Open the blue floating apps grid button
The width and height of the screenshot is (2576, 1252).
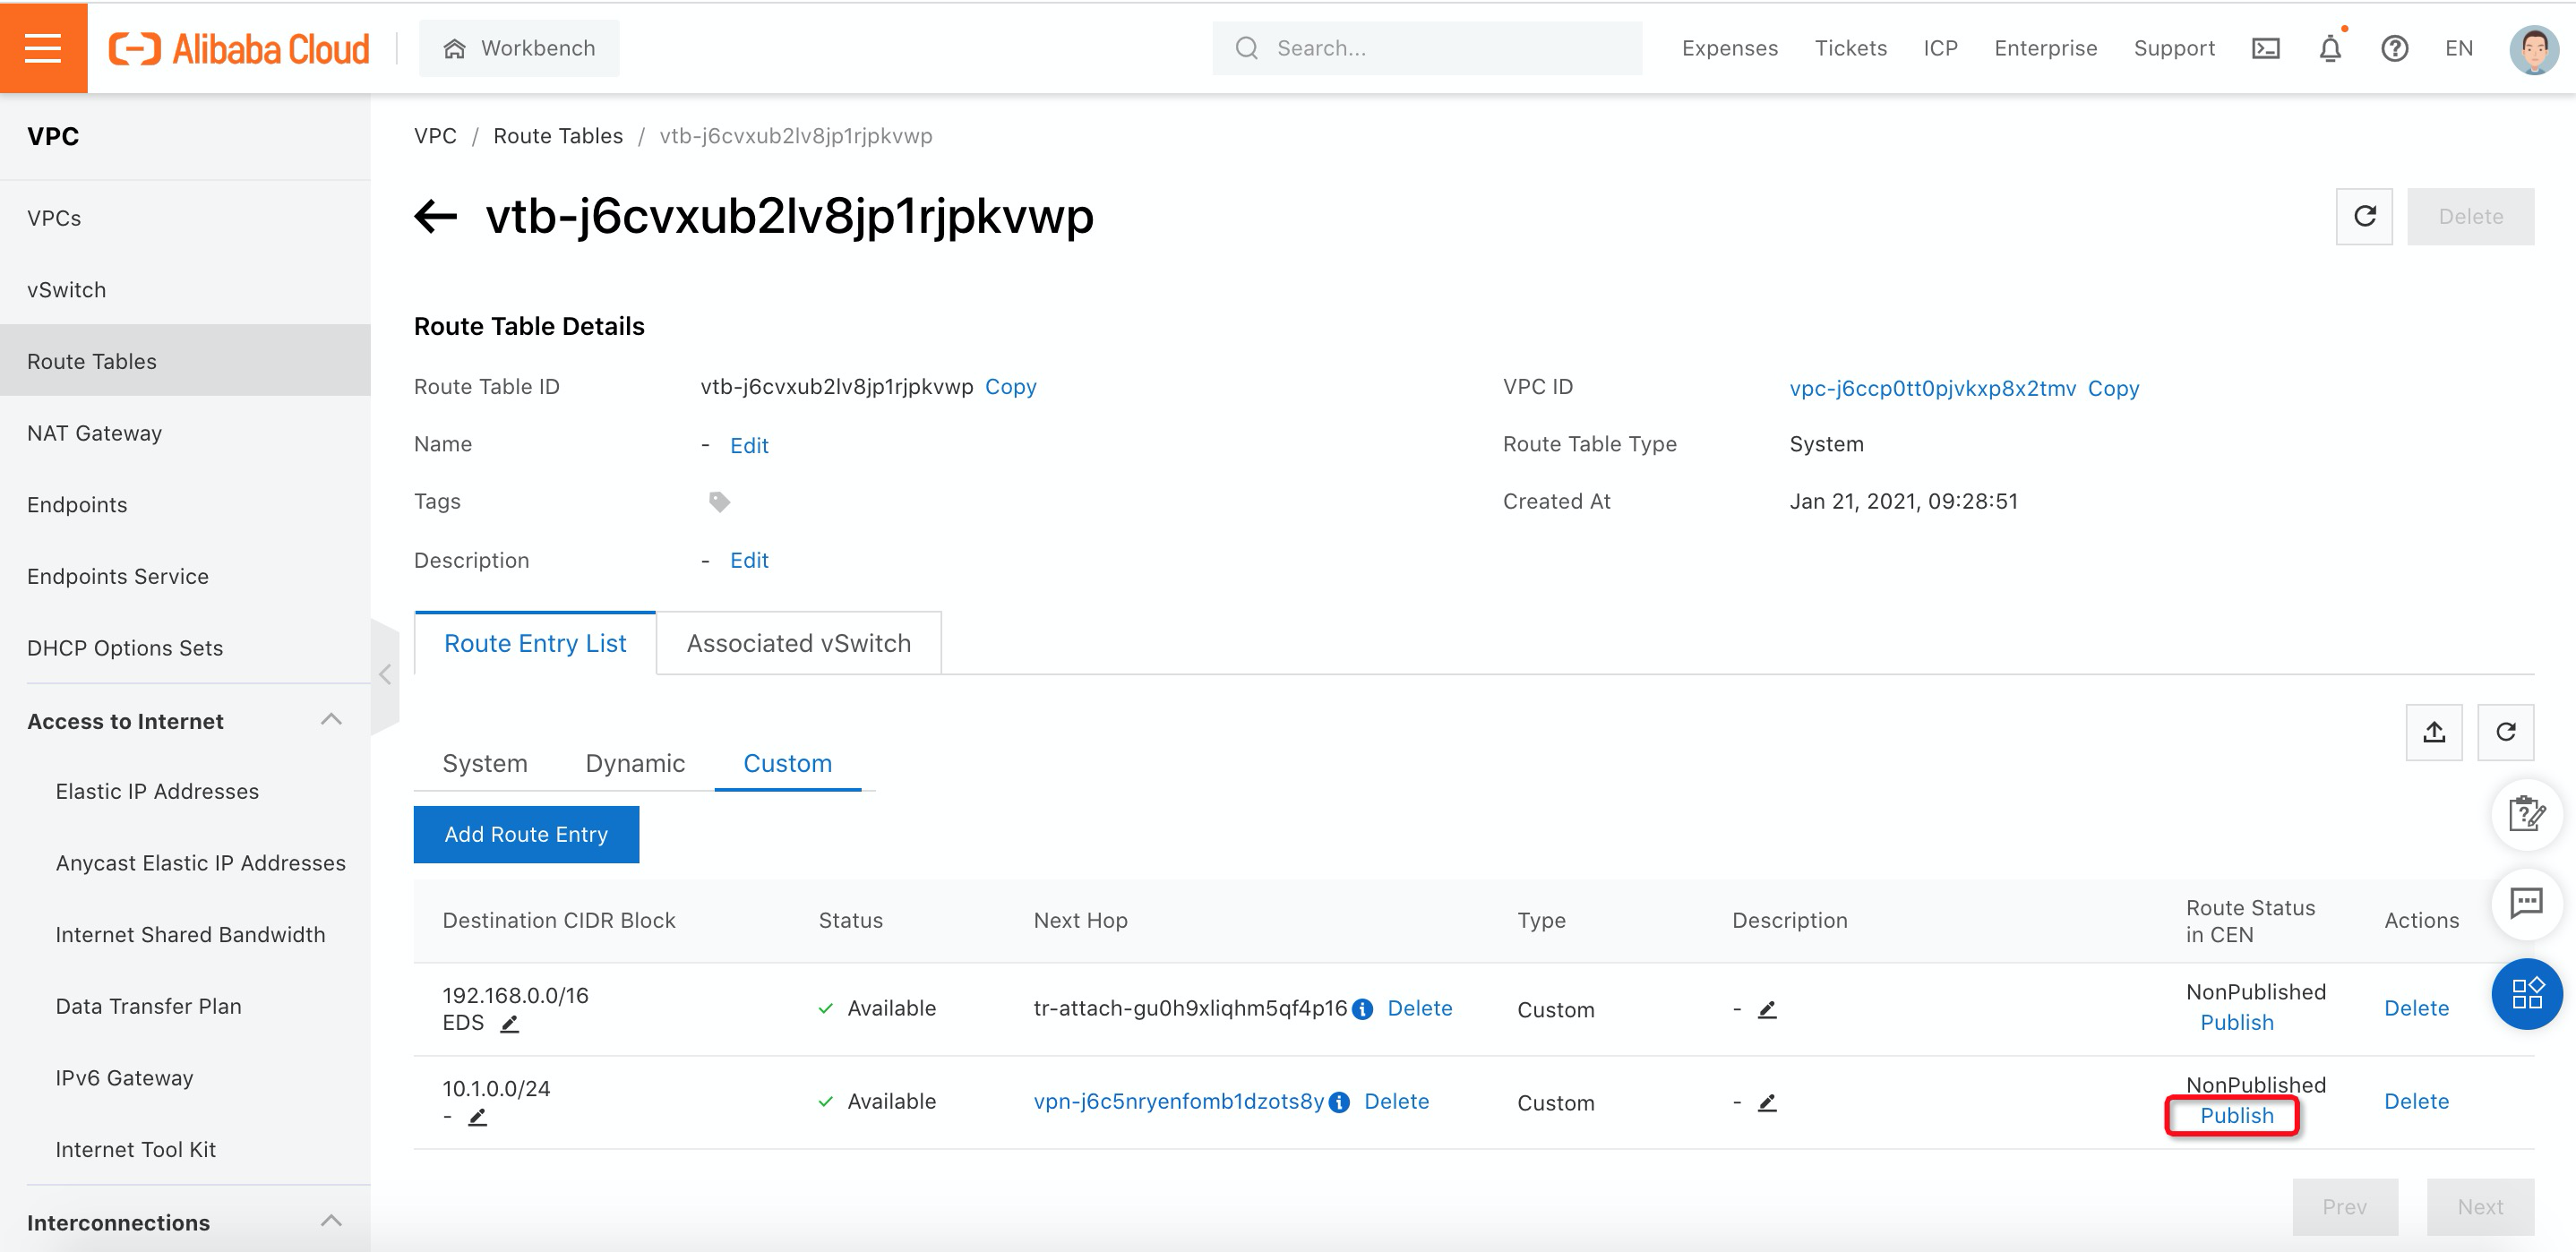pos(2526,994)
